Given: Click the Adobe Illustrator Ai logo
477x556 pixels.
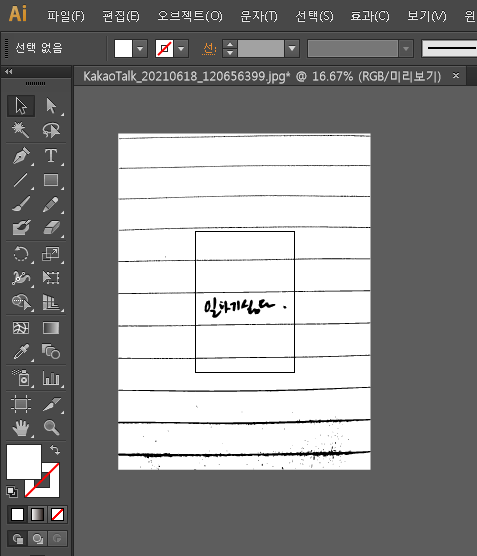Looking at the screenshot, I should pos(18,14).
